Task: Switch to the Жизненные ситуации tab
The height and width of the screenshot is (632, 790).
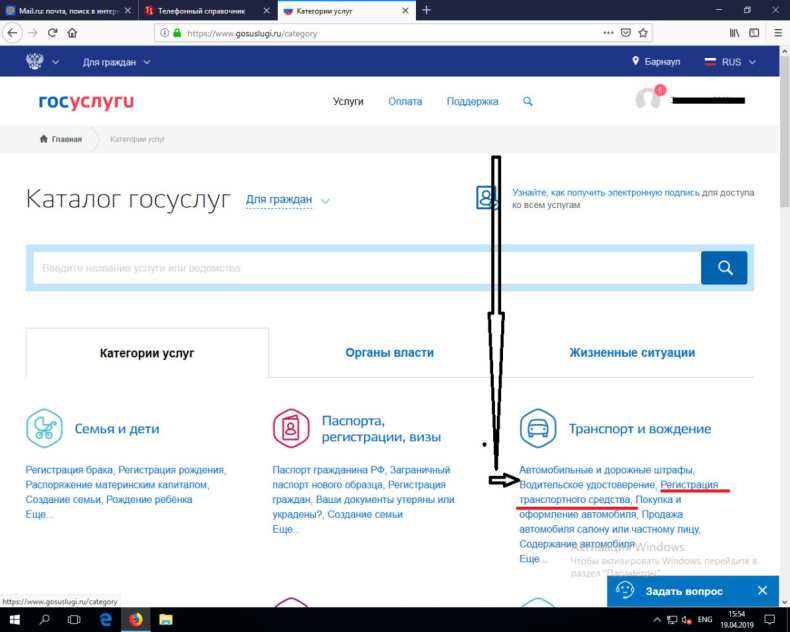Action: click(632, 353)
